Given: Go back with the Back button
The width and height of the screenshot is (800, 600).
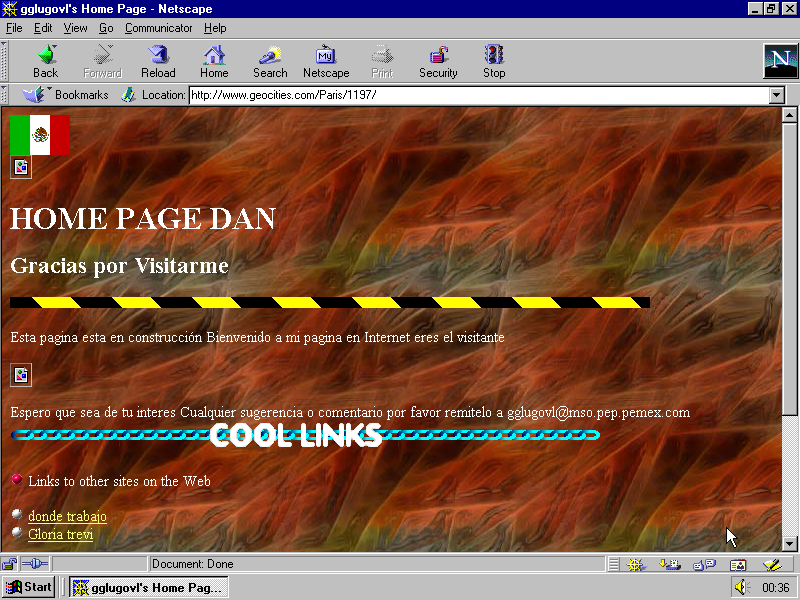Looking at the screenshot, I should (46, 61).
